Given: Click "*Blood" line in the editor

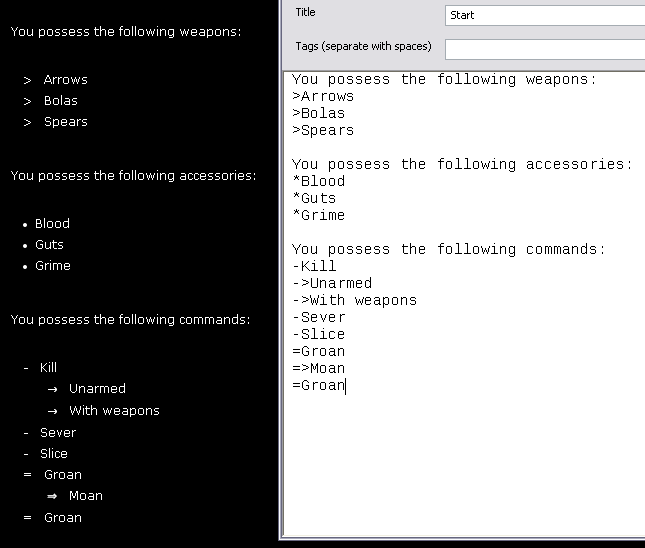Looking at the screenshot, I should click(318, 182).
